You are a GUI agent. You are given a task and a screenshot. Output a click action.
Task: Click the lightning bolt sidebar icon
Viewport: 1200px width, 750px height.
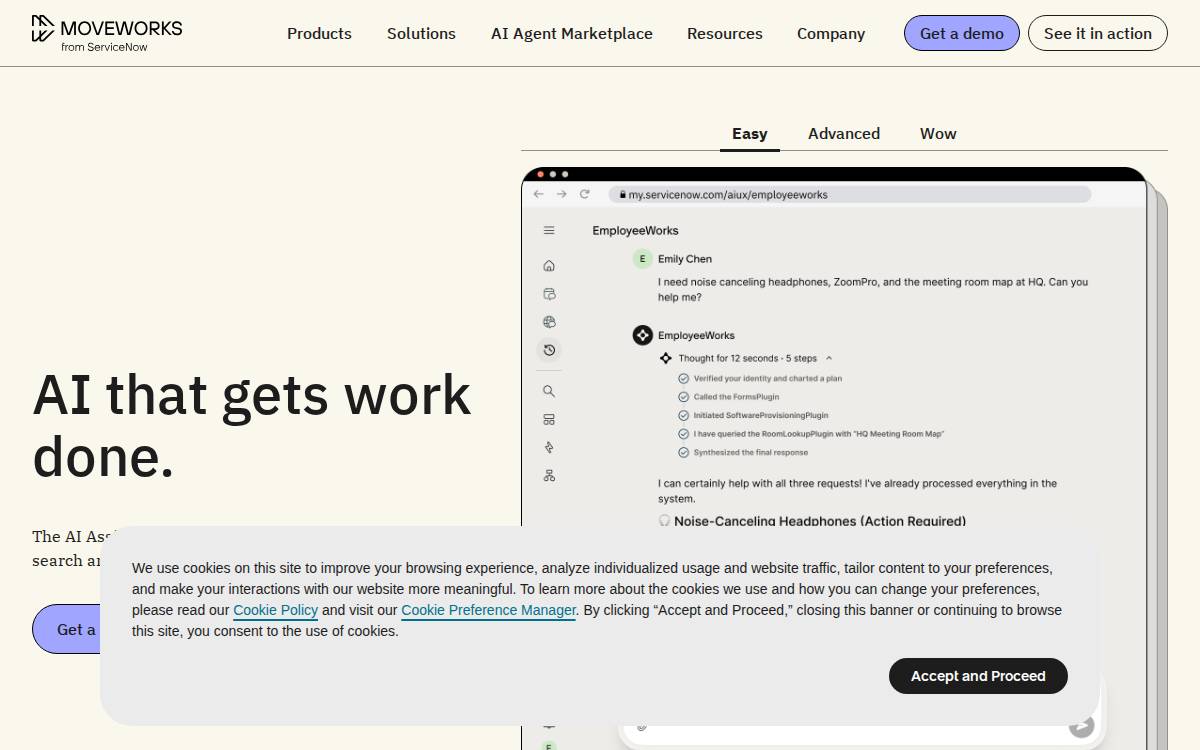[x=549, y=447]
